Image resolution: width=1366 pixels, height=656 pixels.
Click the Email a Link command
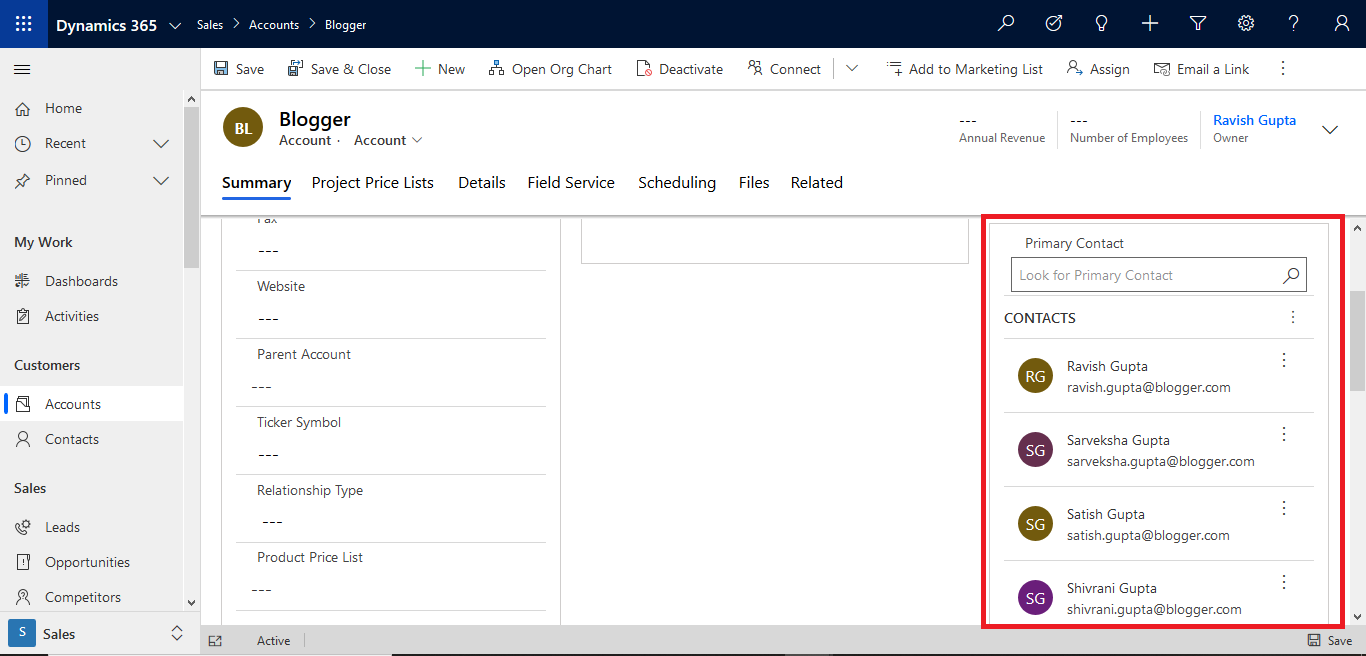pyautogui.click(x=1200, y=68)
